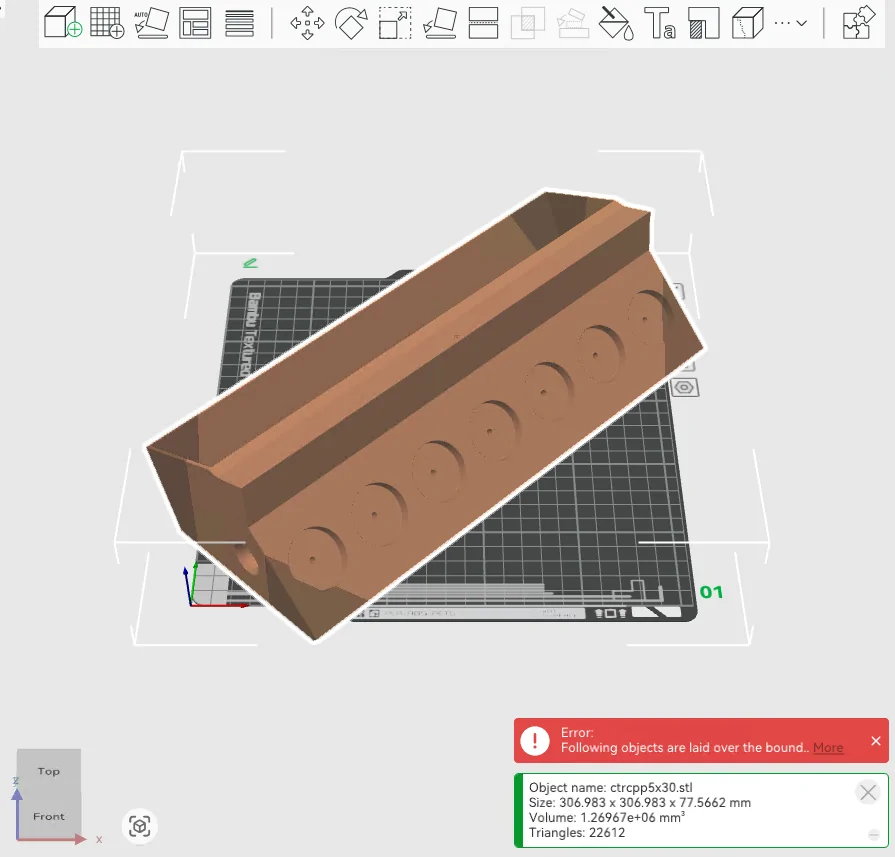Click the 'Size: 306.983 x 306.983' line
Image resolution: width=895 pixels, height=857 pixels.
tap(639, 802)
